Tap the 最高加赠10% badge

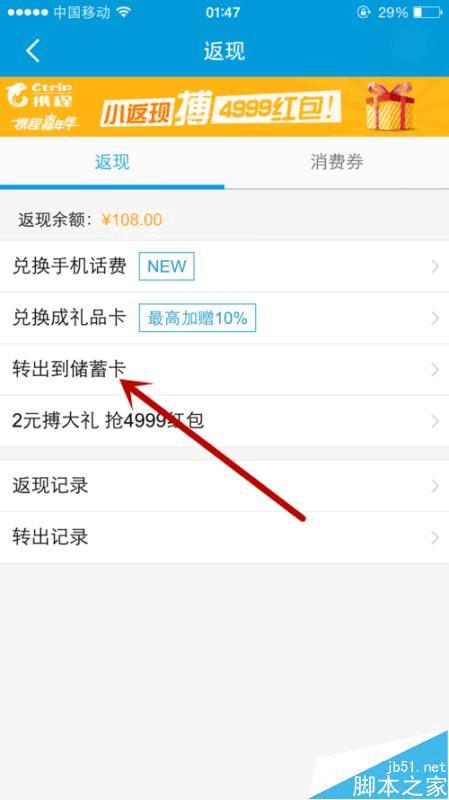[197, 318]
